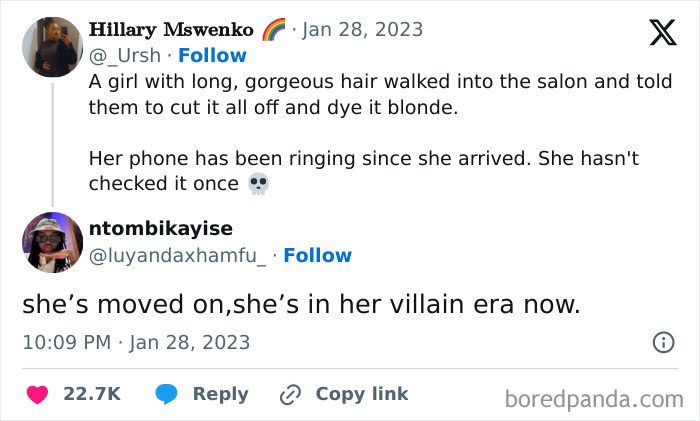The width and height of the screenshot is (700, 421).
Task: Open the tweet info icon
Action: 663,343
